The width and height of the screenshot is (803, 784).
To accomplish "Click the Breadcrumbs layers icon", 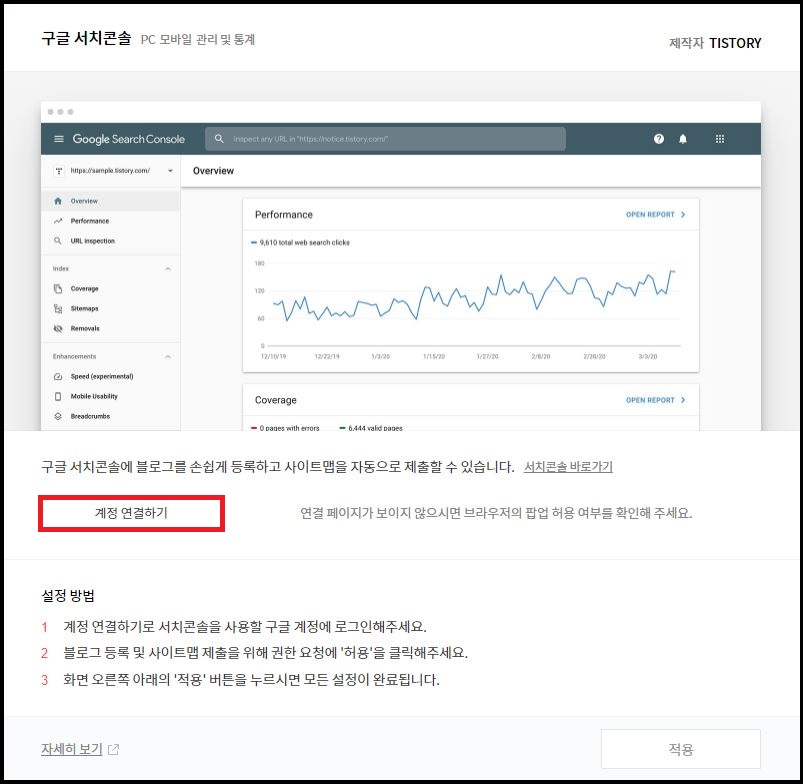I will coord(58,416).
